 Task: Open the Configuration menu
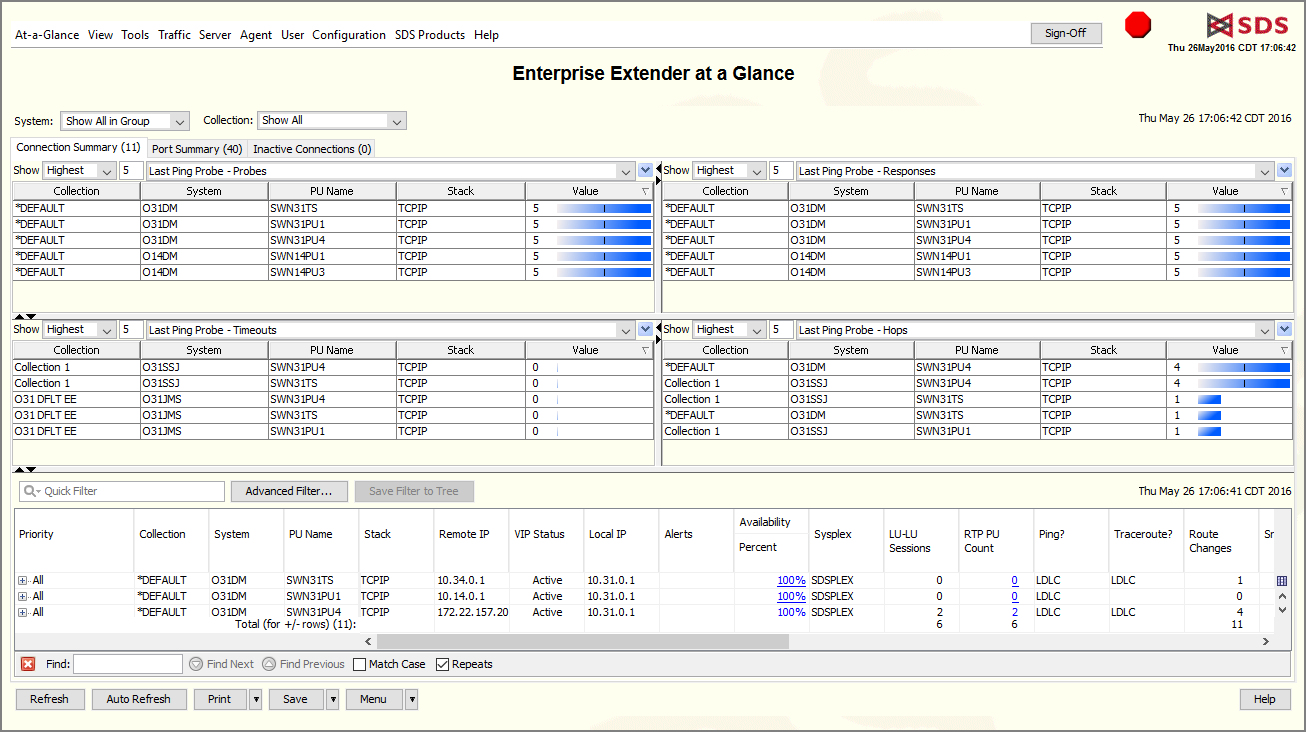point(349,35)
